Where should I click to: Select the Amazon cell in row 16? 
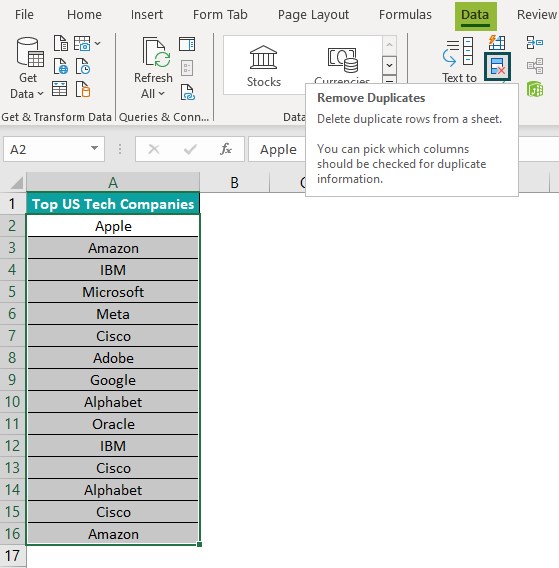(x=113, y=534)
